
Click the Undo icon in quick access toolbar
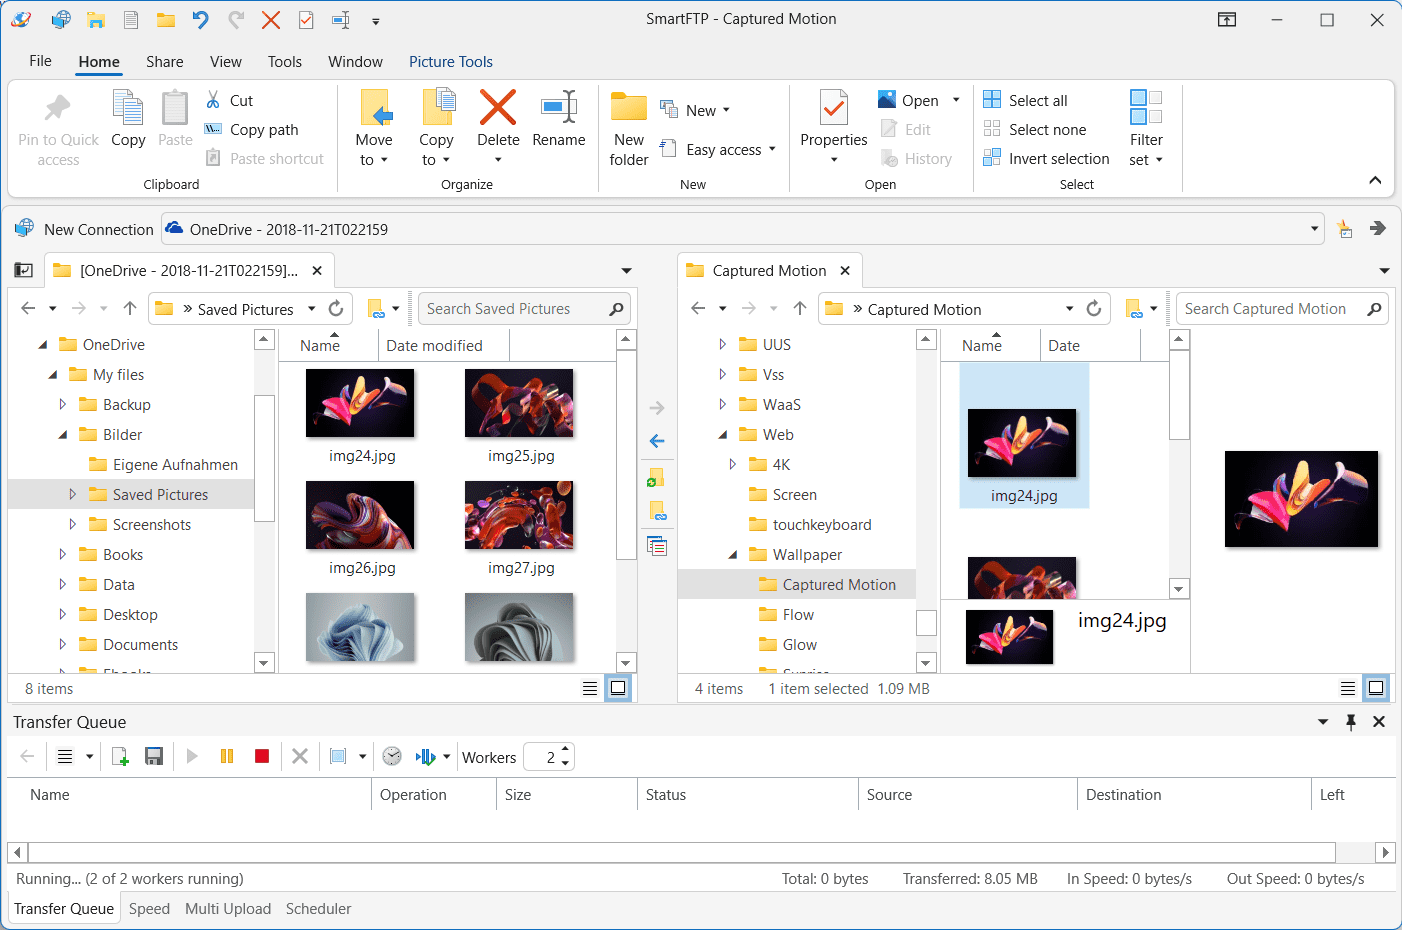(x=201, y=19)
